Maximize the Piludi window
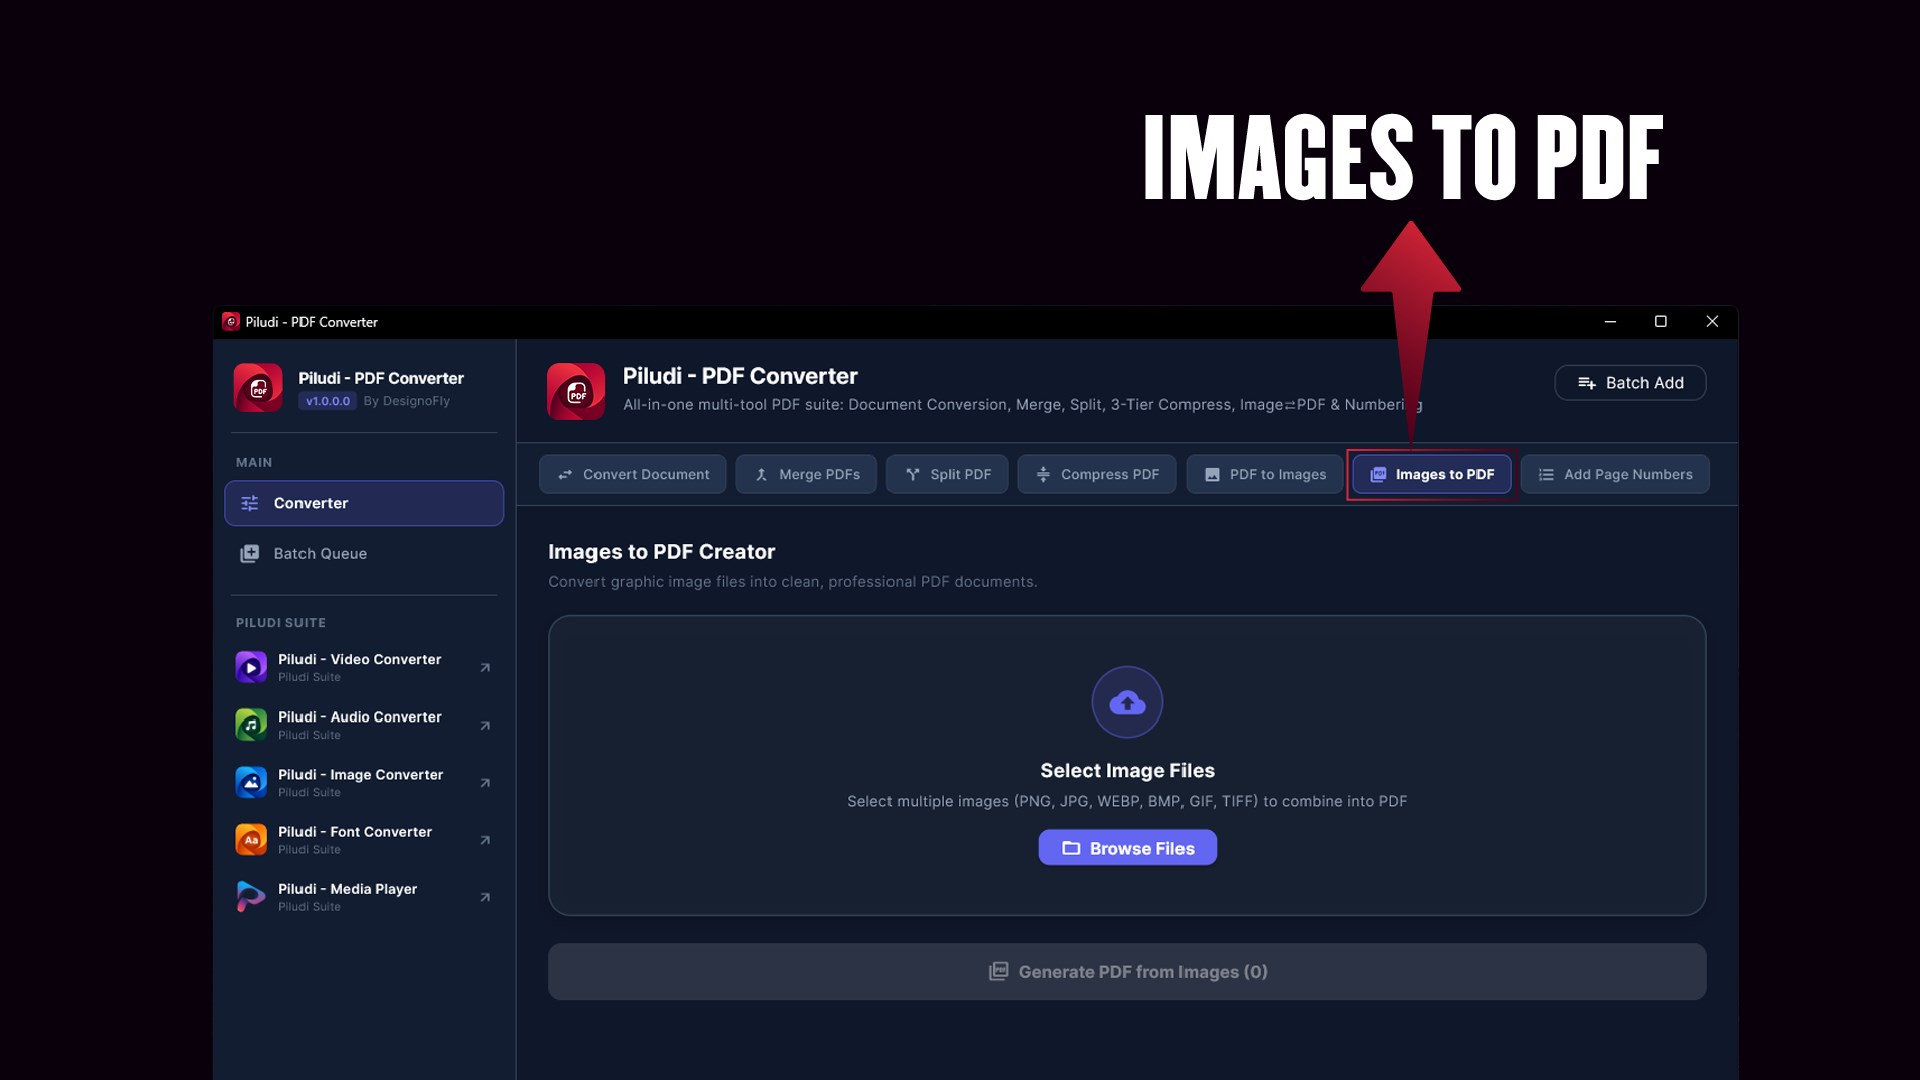Image resolution: width=1920 pixels, height=1080 pixels. [1661, 321]
